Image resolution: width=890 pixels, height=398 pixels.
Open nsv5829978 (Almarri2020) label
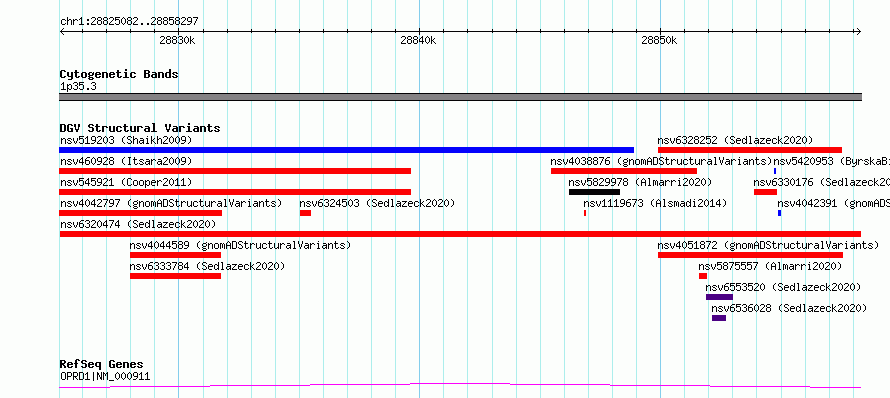coord(640,182)
